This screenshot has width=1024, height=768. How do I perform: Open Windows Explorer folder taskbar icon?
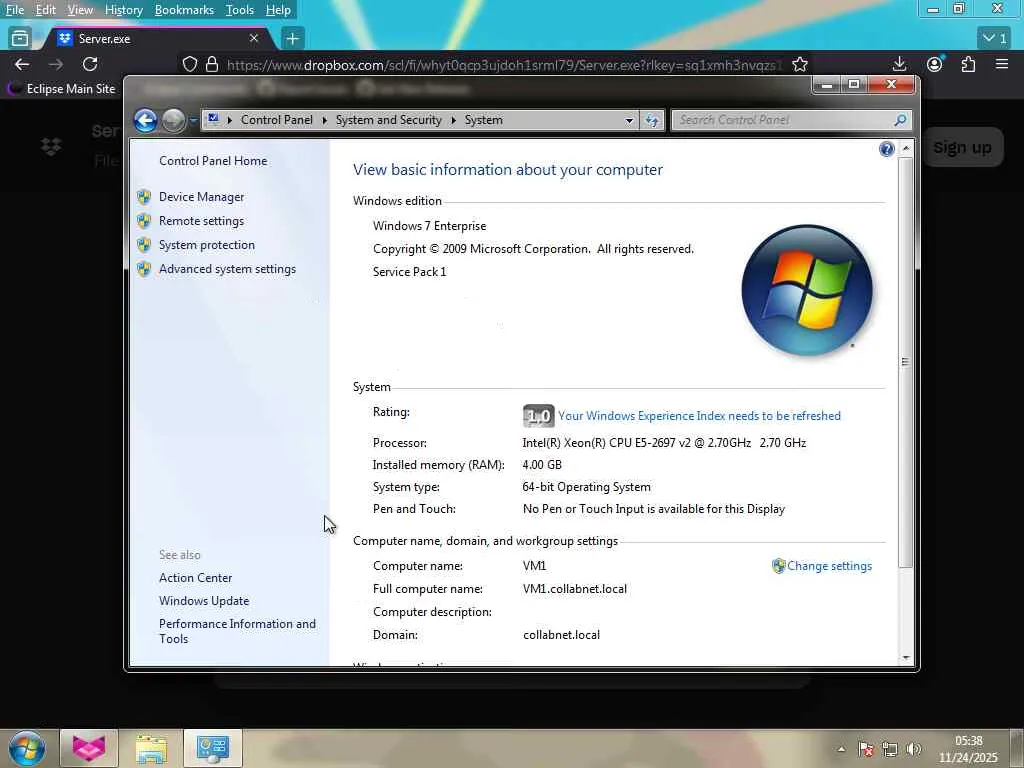pos(151,748)
